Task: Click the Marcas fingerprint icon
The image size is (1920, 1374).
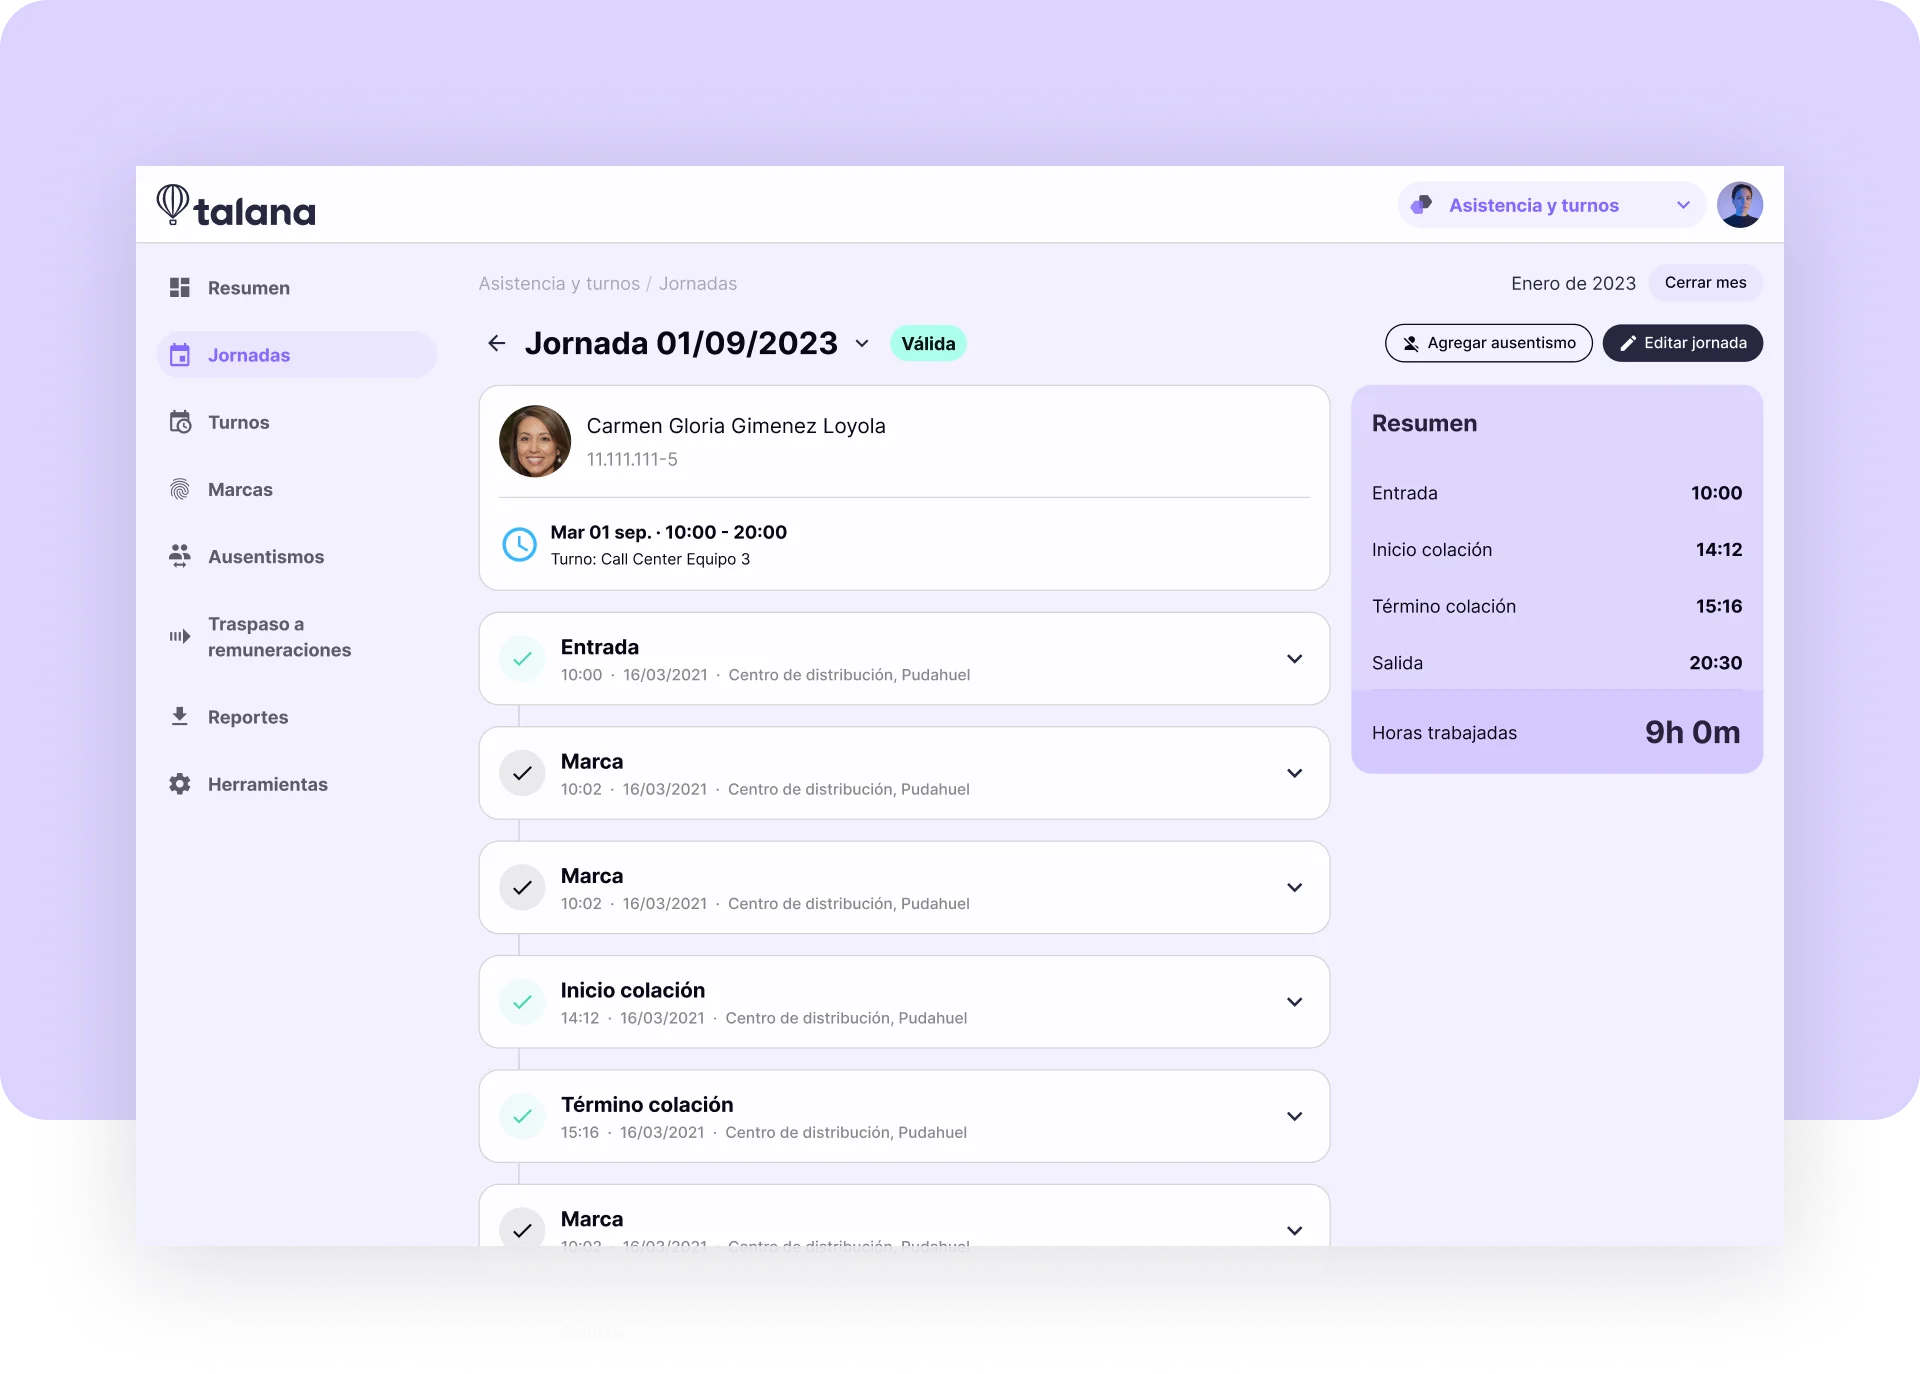Action: pos(180,490)
